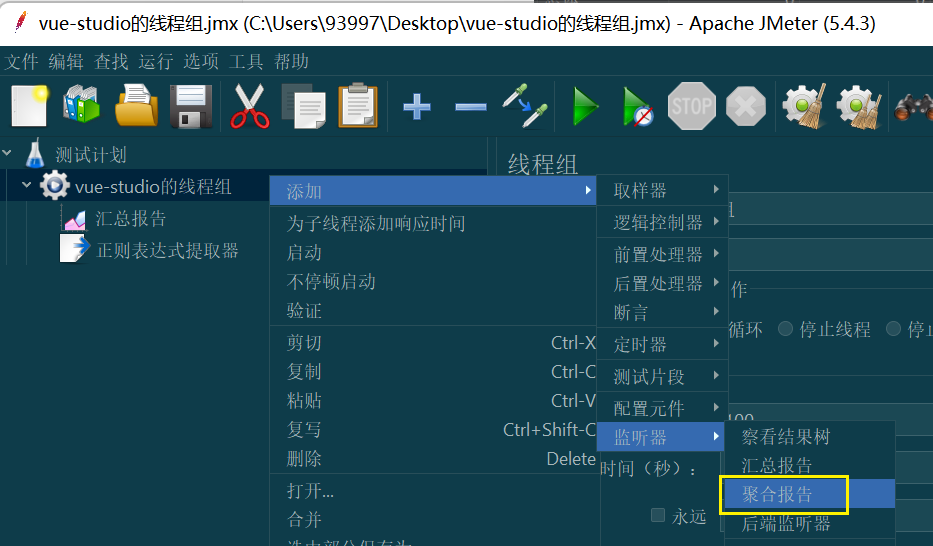The height and width of the screenshot is (546, 933).
Task: Expand the 测试片段 submenu
Action: [x=662, y=376]
